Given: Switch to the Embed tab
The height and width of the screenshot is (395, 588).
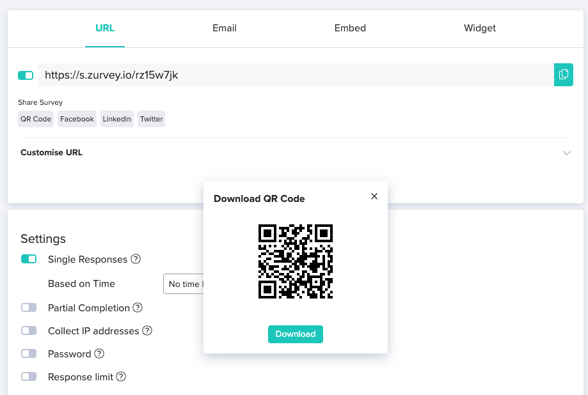Looking at the screenshot, I should coord(350,28).
